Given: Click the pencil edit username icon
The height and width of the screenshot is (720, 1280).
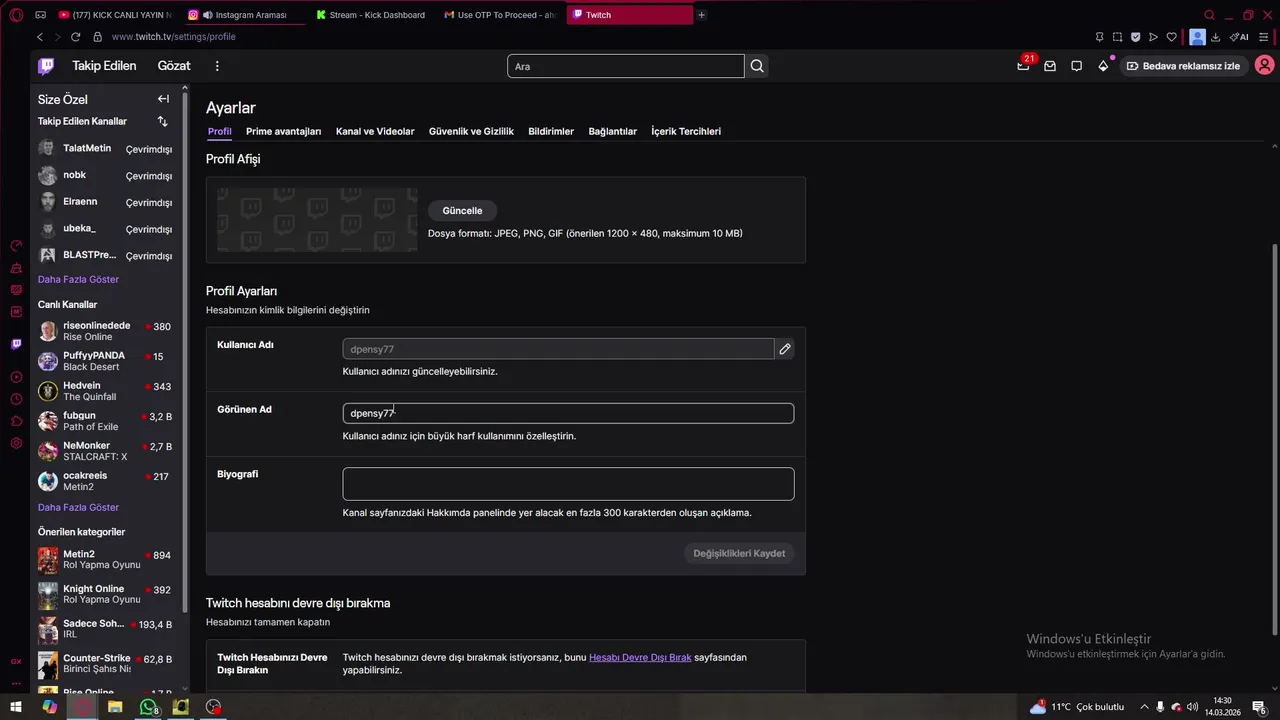Looking at the screenshot, I should coord(785,349).
